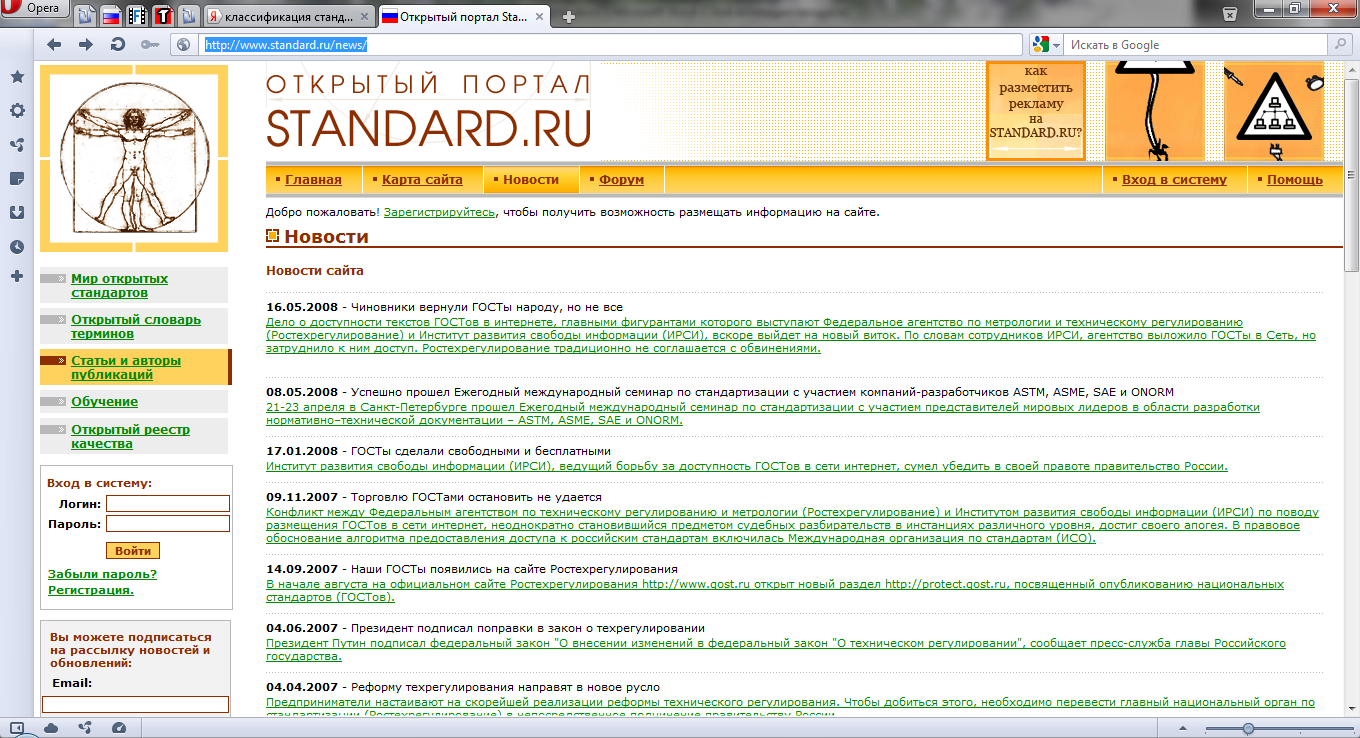1360x738 pixels.
Task: Click the address field showing standard.ru/news
Action: click(612, 44)
